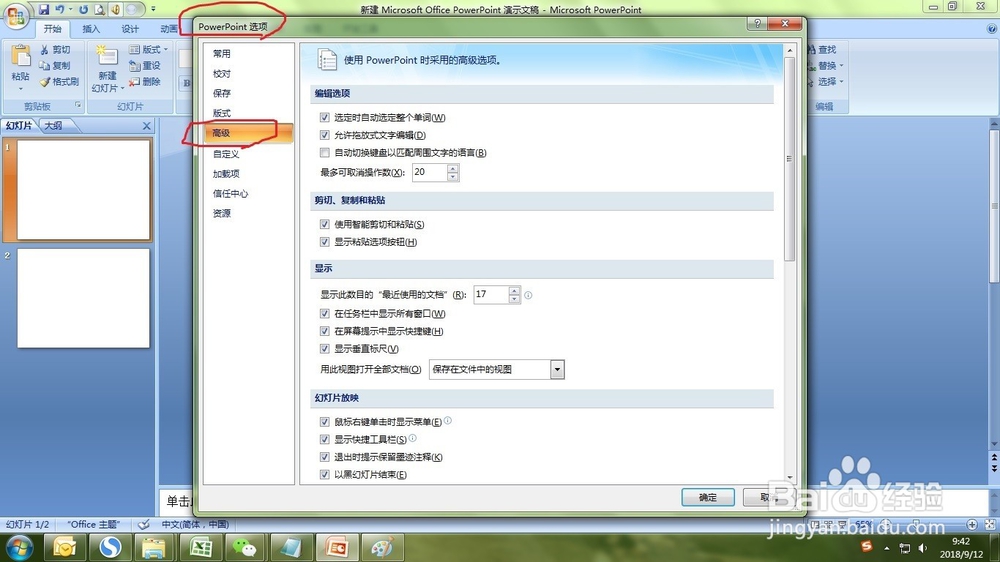This screenshot has width=1000, height=562.
Task: Click the 粘贴 (Paste) clipboard icon
Action: [20, 57]
